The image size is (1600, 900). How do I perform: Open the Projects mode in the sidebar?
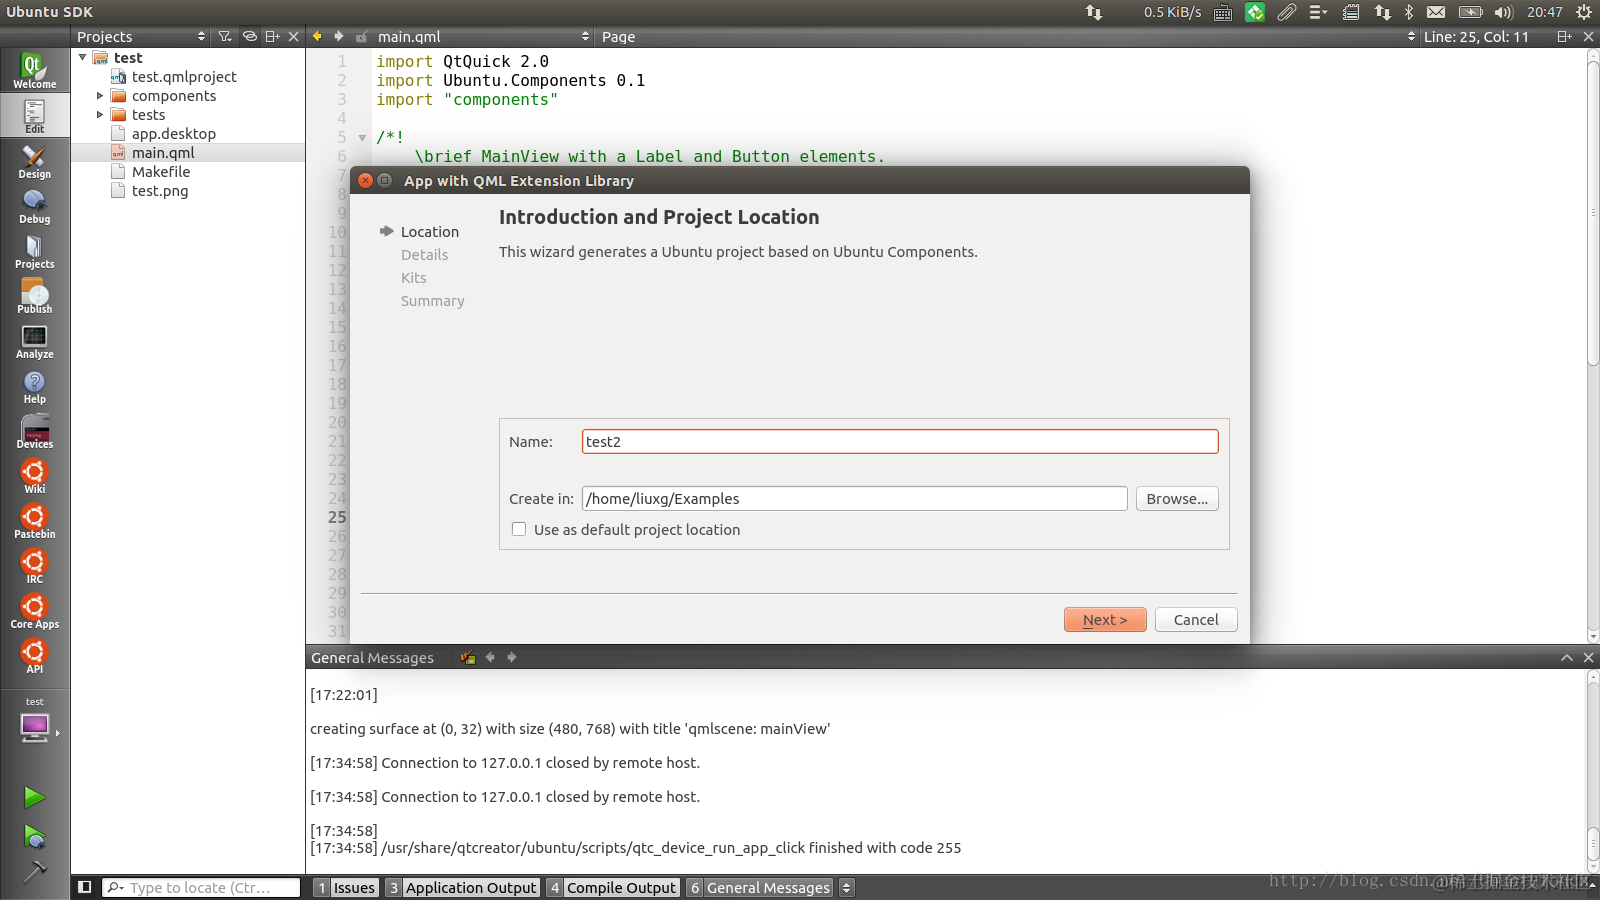(x=34, y=251)
